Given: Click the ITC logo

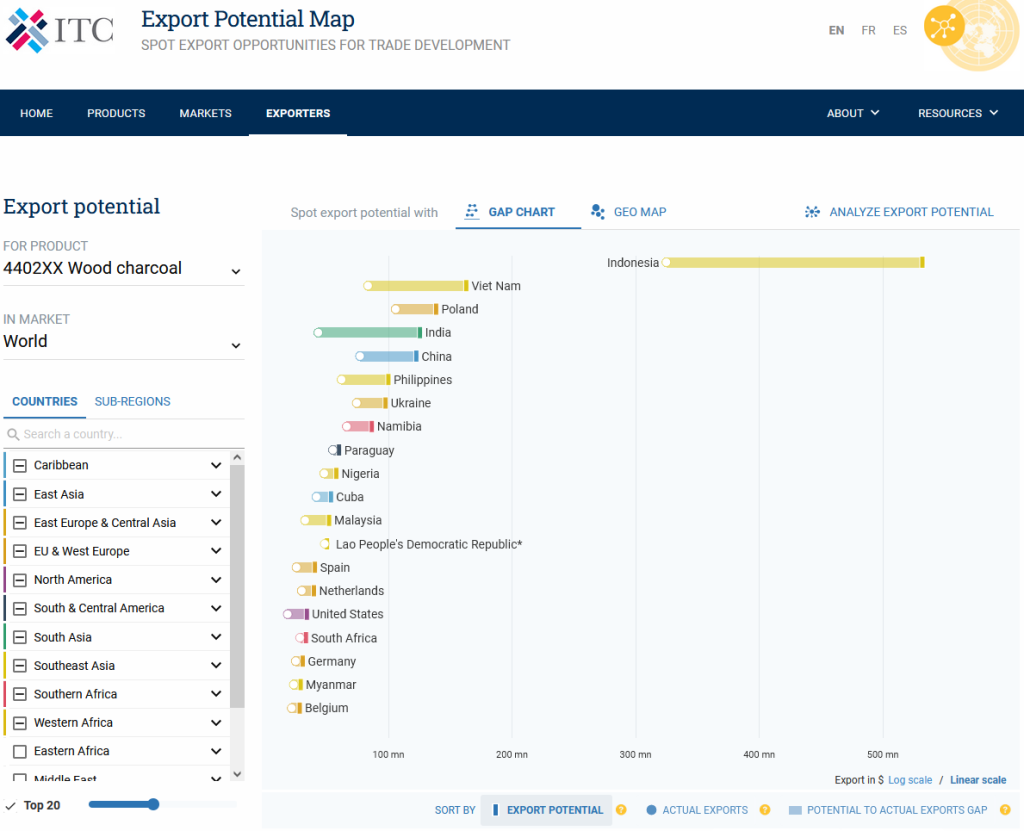Looking at the screenshot, I should (x=57, y=30).
